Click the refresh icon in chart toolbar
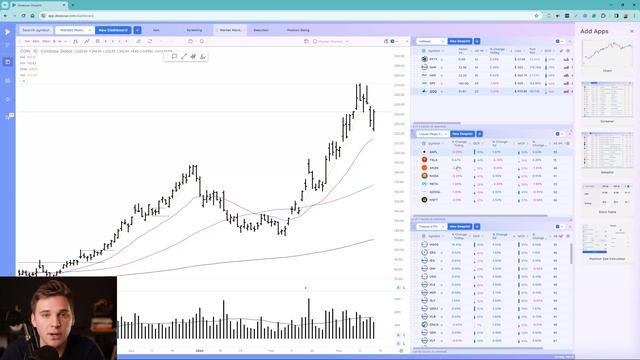 tap(149, 41)
